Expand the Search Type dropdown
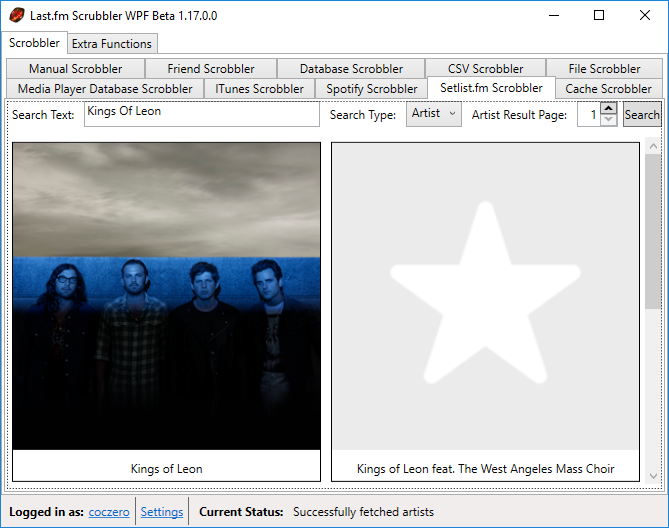669x528 pixels. pyautogui.click(x=433, y=114)
